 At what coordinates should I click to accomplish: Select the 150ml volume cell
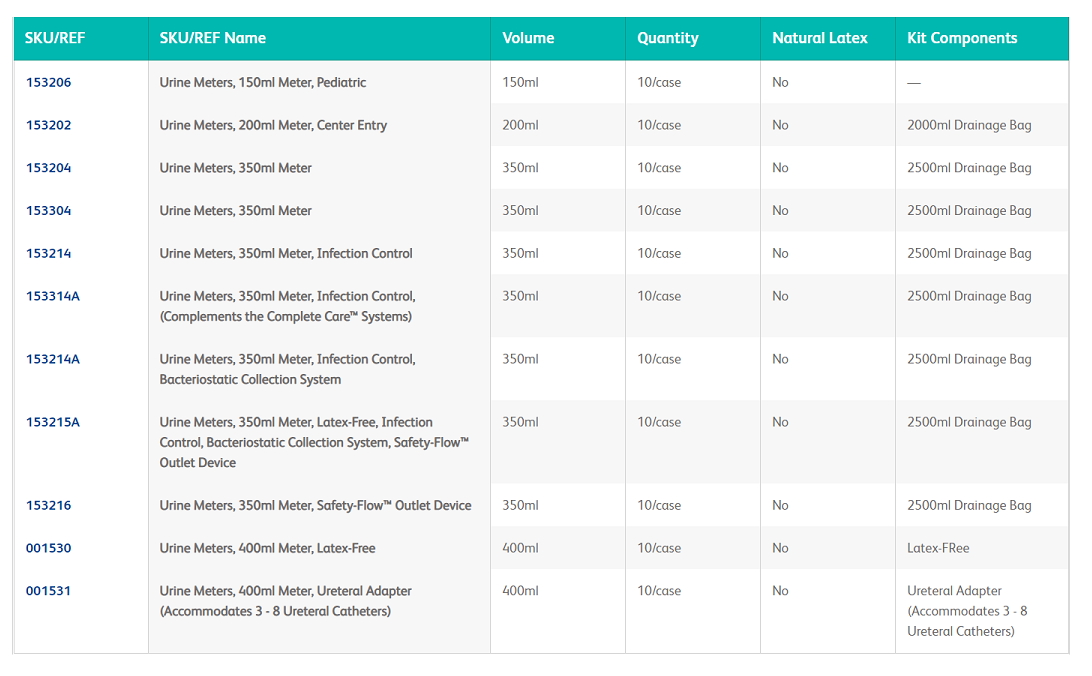click(x=520, y=83)
